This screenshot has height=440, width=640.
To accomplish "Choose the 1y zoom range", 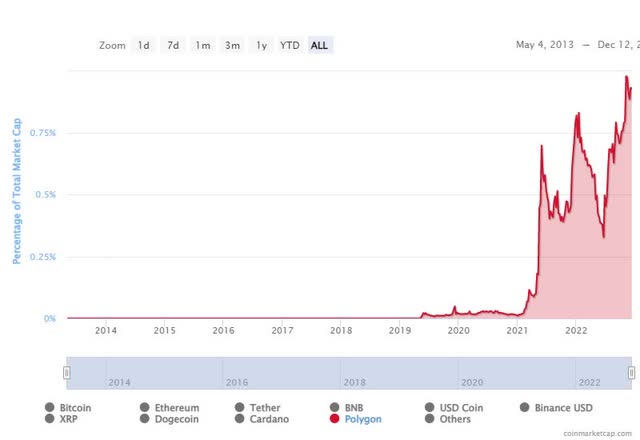I will pos(262,45).
